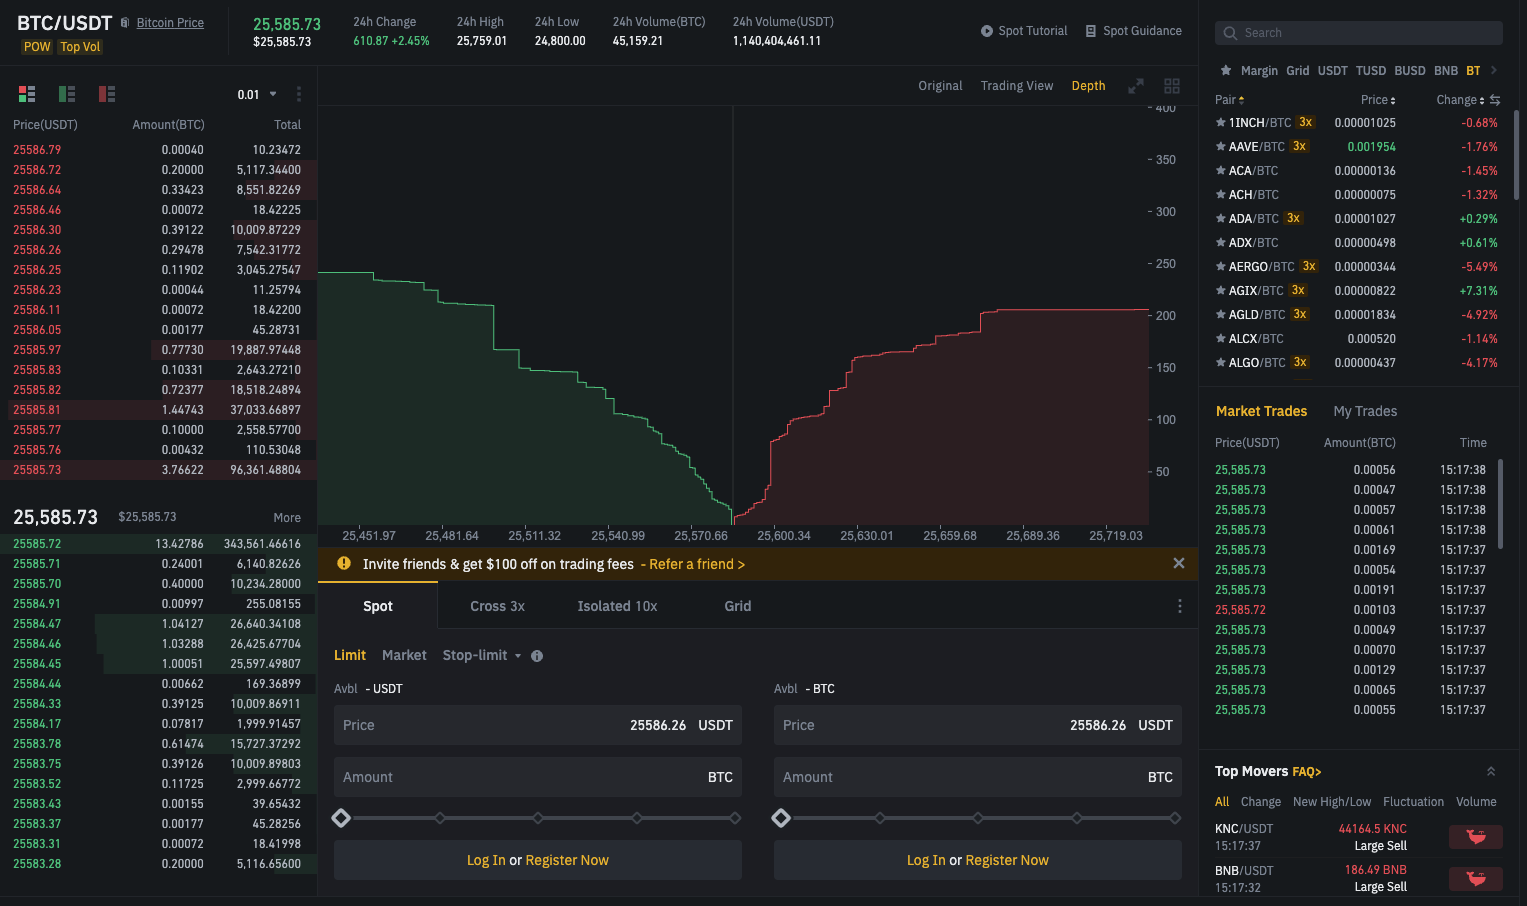Click the Refer a friend link
The height and width of the screenshot is (906, 1527).
pos(697,564)
